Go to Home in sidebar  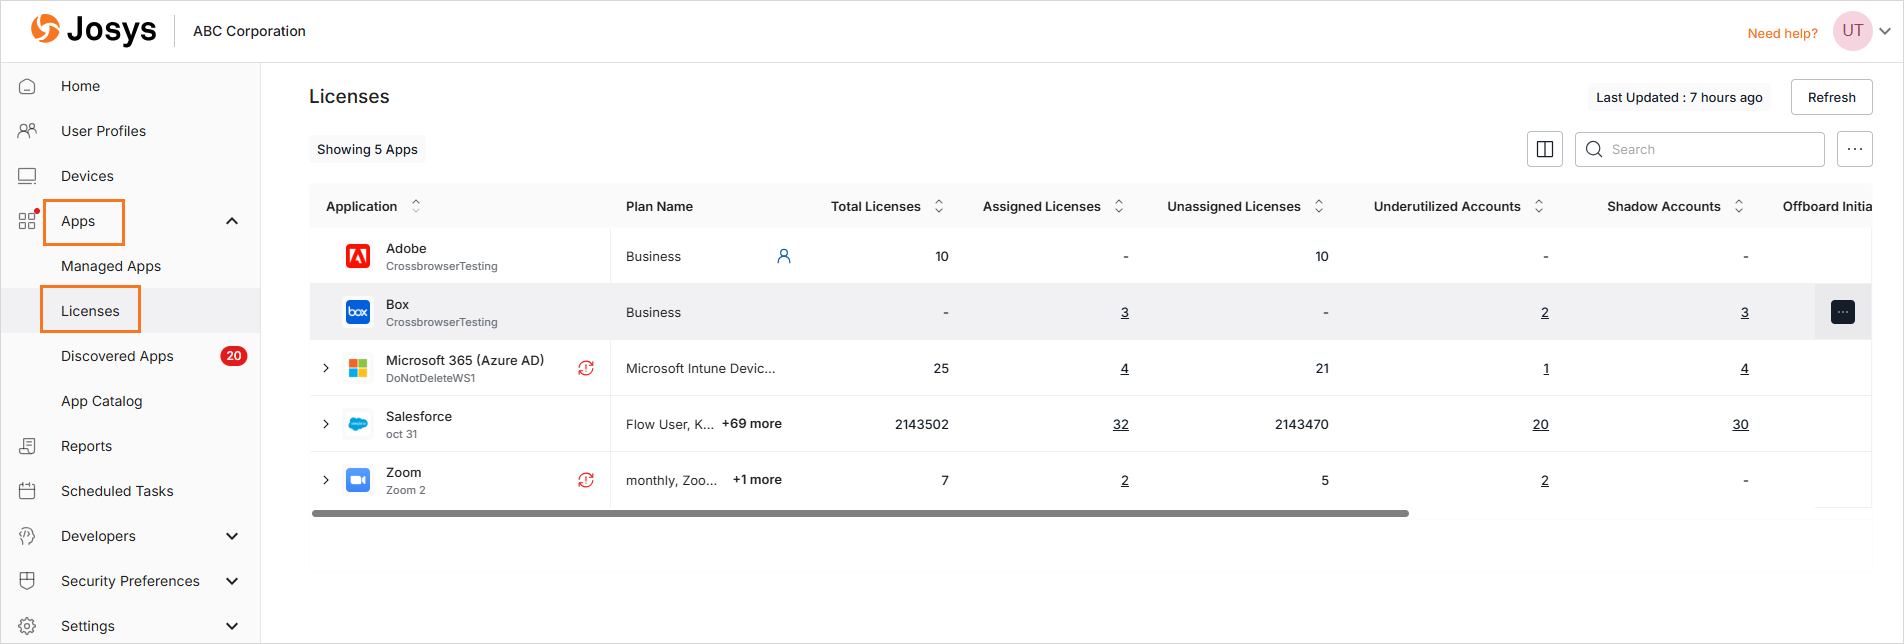coord(80,86)
